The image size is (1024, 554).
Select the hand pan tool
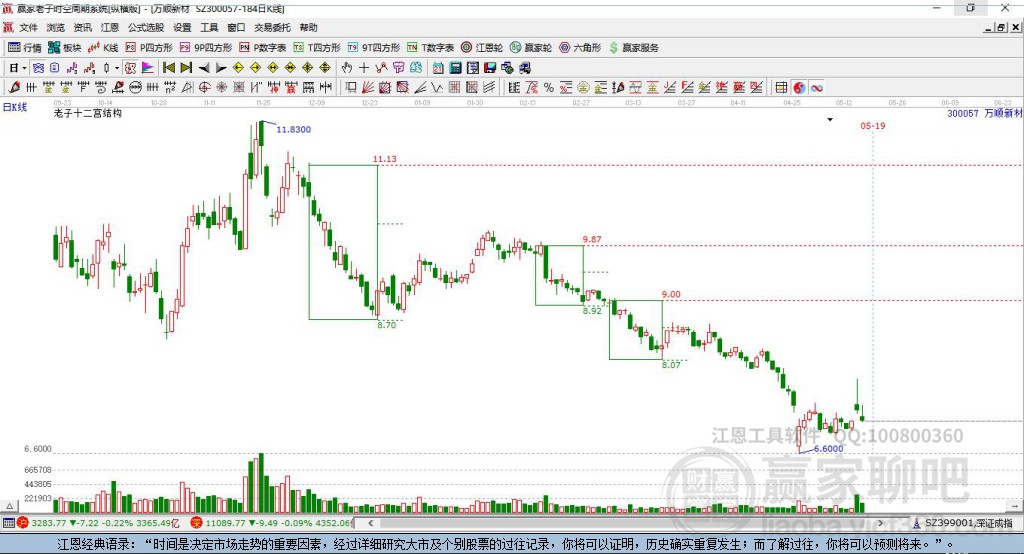coord(346,68)
